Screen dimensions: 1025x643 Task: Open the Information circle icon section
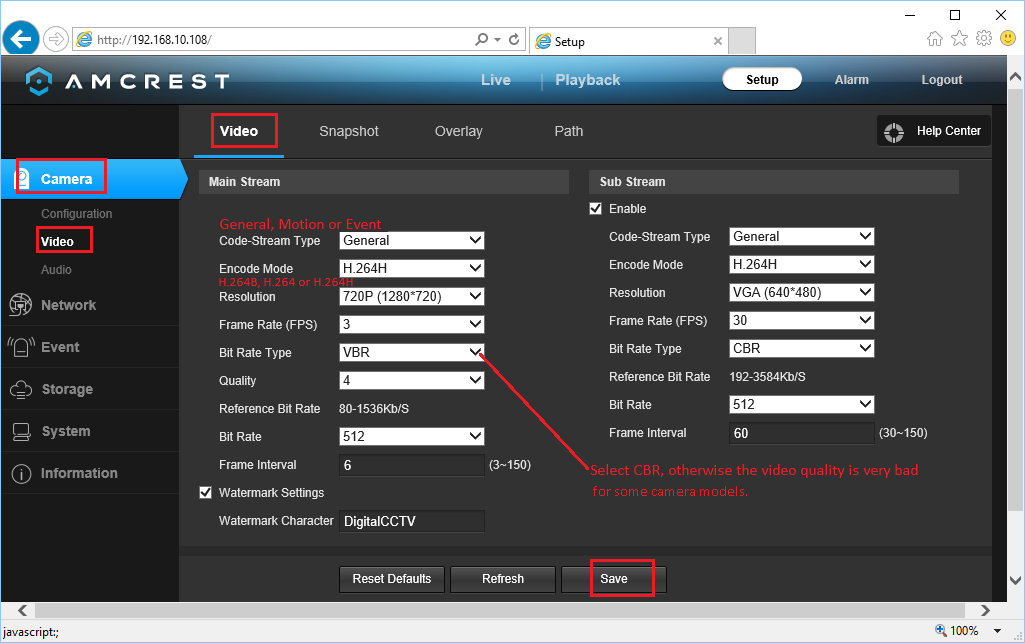coord(21,474)
